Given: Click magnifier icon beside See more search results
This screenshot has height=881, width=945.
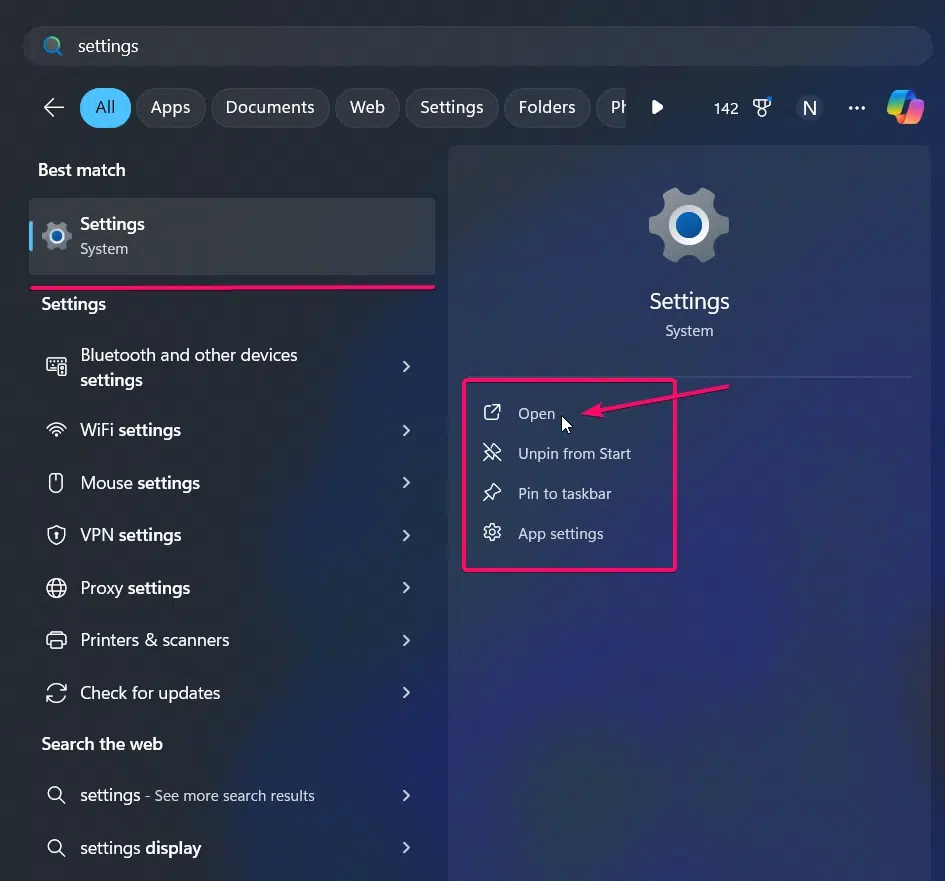Looking at the screenshot, I should coord(56,795).
